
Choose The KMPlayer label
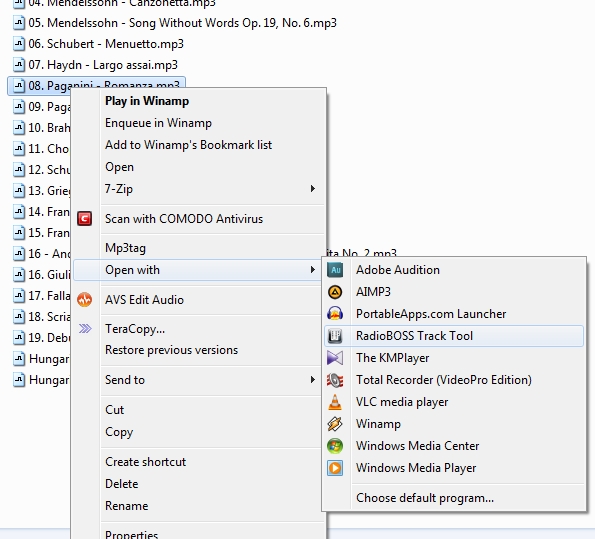coord(392,358)
